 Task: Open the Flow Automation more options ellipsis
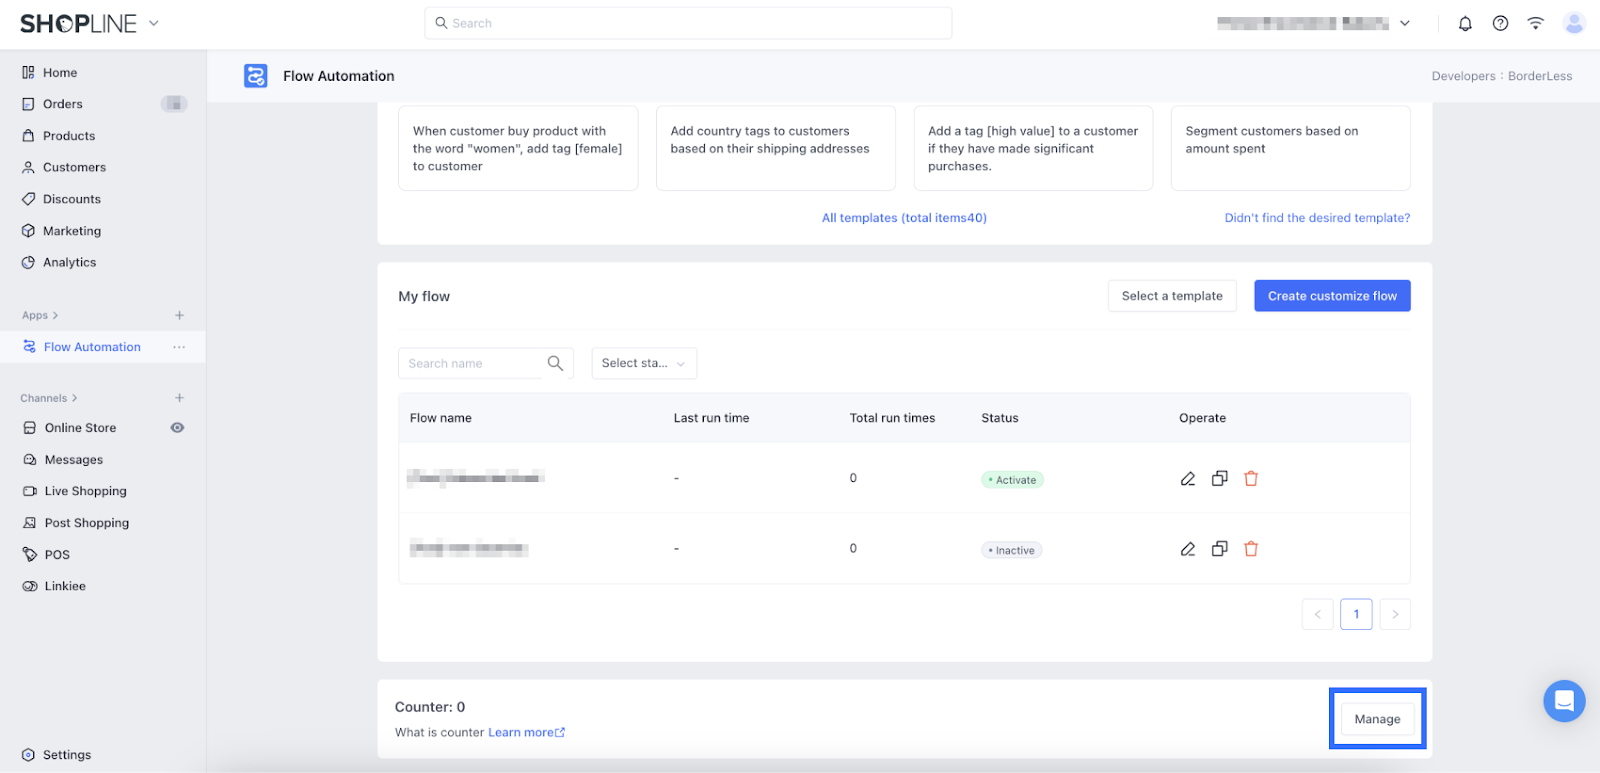click(x=179, y=347)
